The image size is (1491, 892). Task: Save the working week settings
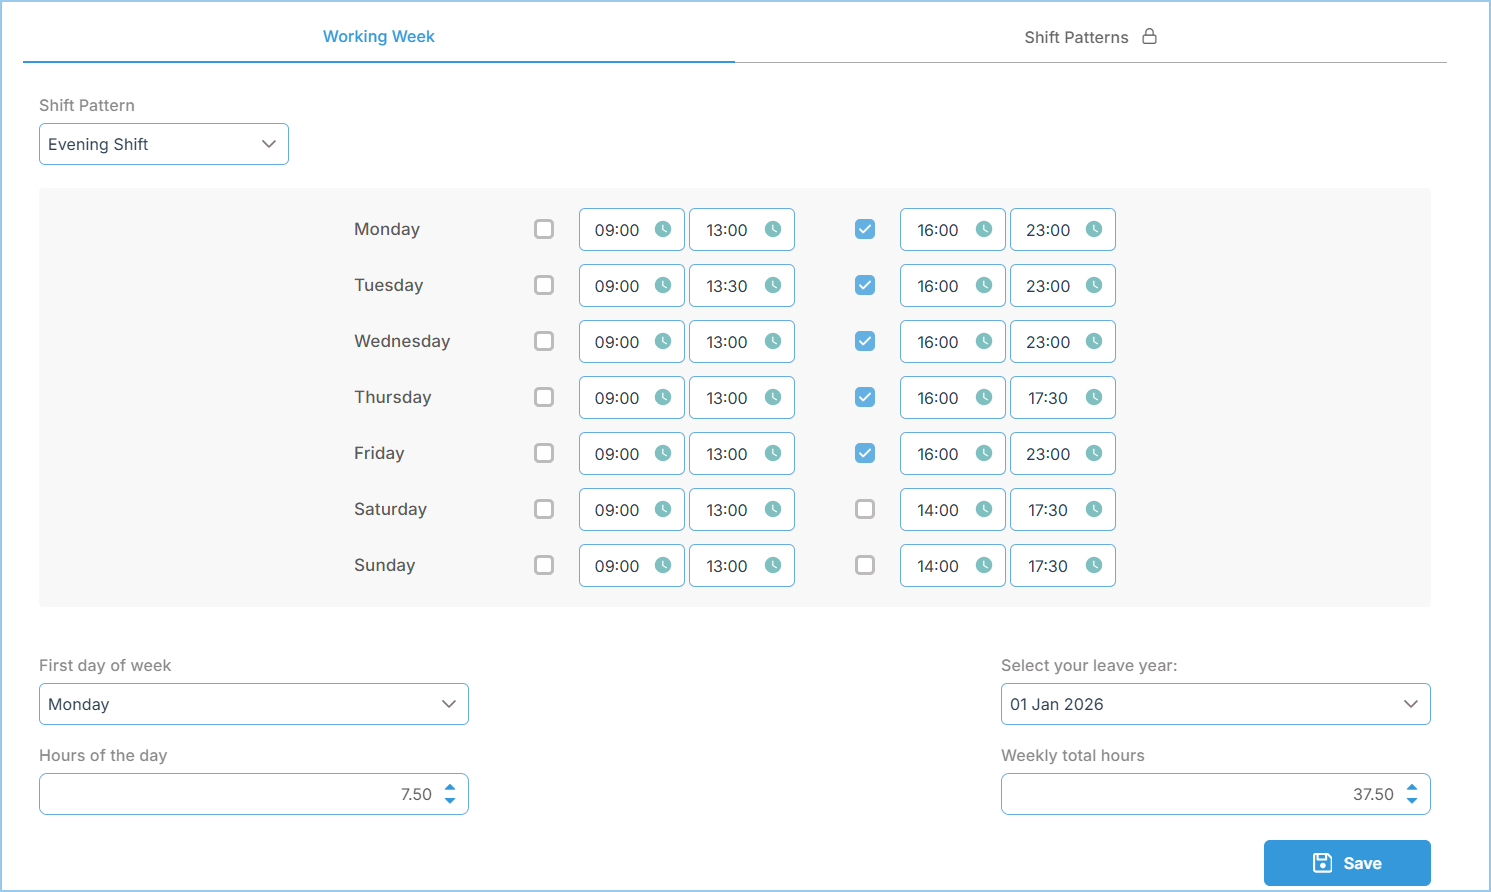click(1347, 863)
